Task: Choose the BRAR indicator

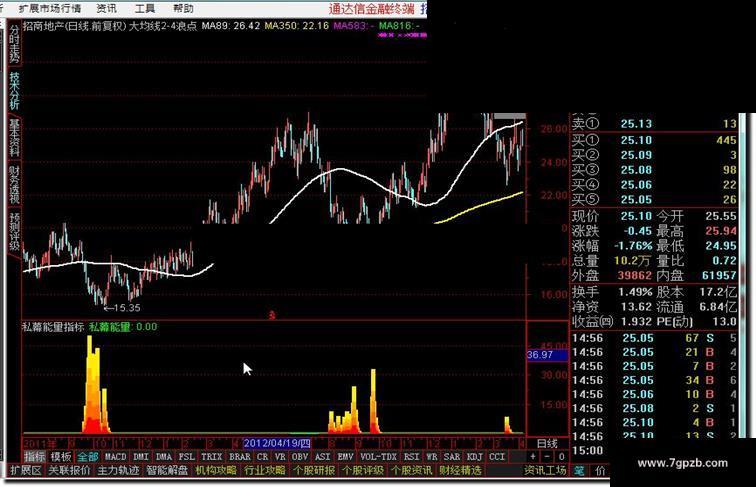Action: click(240, 456)
